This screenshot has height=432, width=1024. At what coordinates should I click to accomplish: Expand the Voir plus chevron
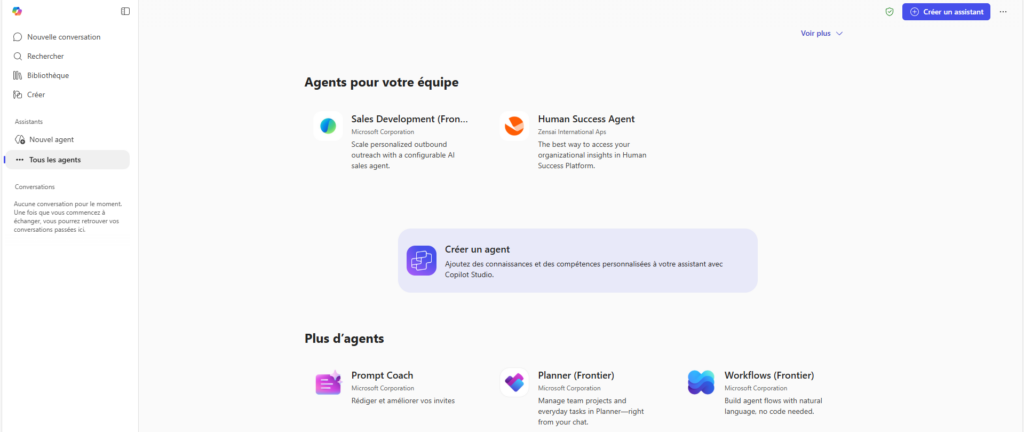(839, 33)
